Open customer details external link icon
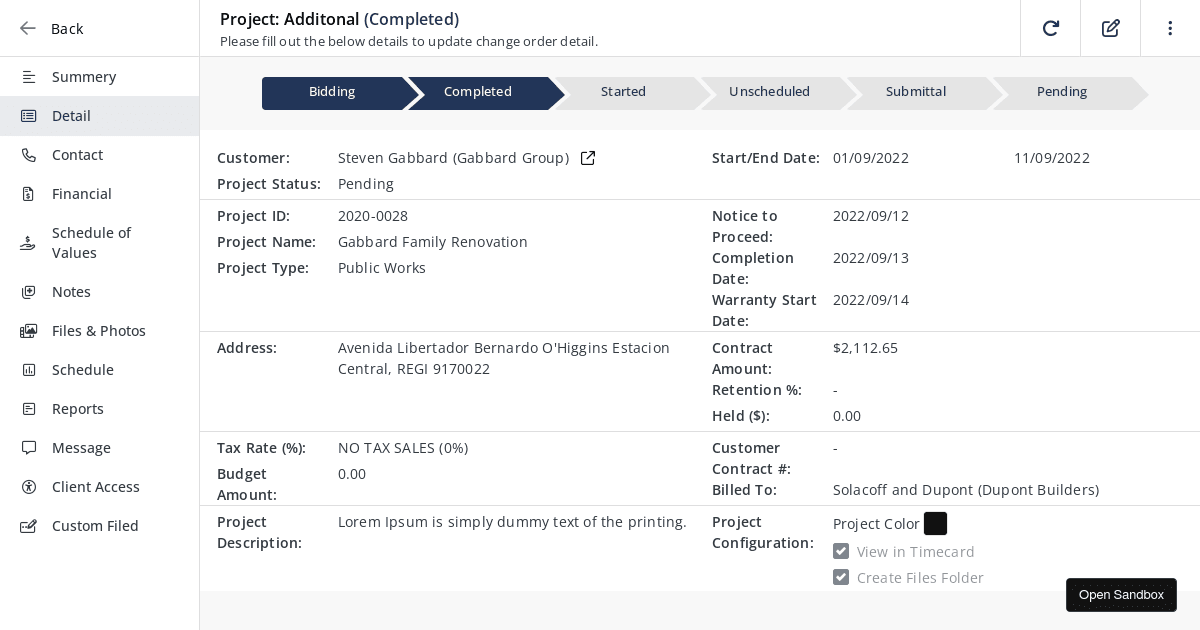Screen dimensions: 1200x630 588,158
